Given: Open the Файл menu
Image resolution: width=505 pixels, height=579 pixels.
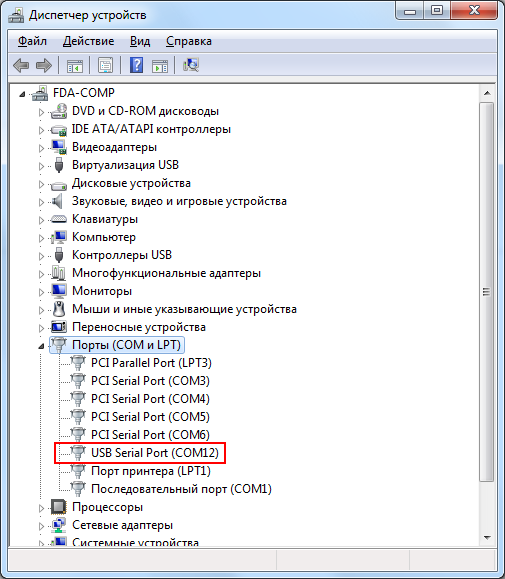Looking at the screenshot, I should point(32,41).
